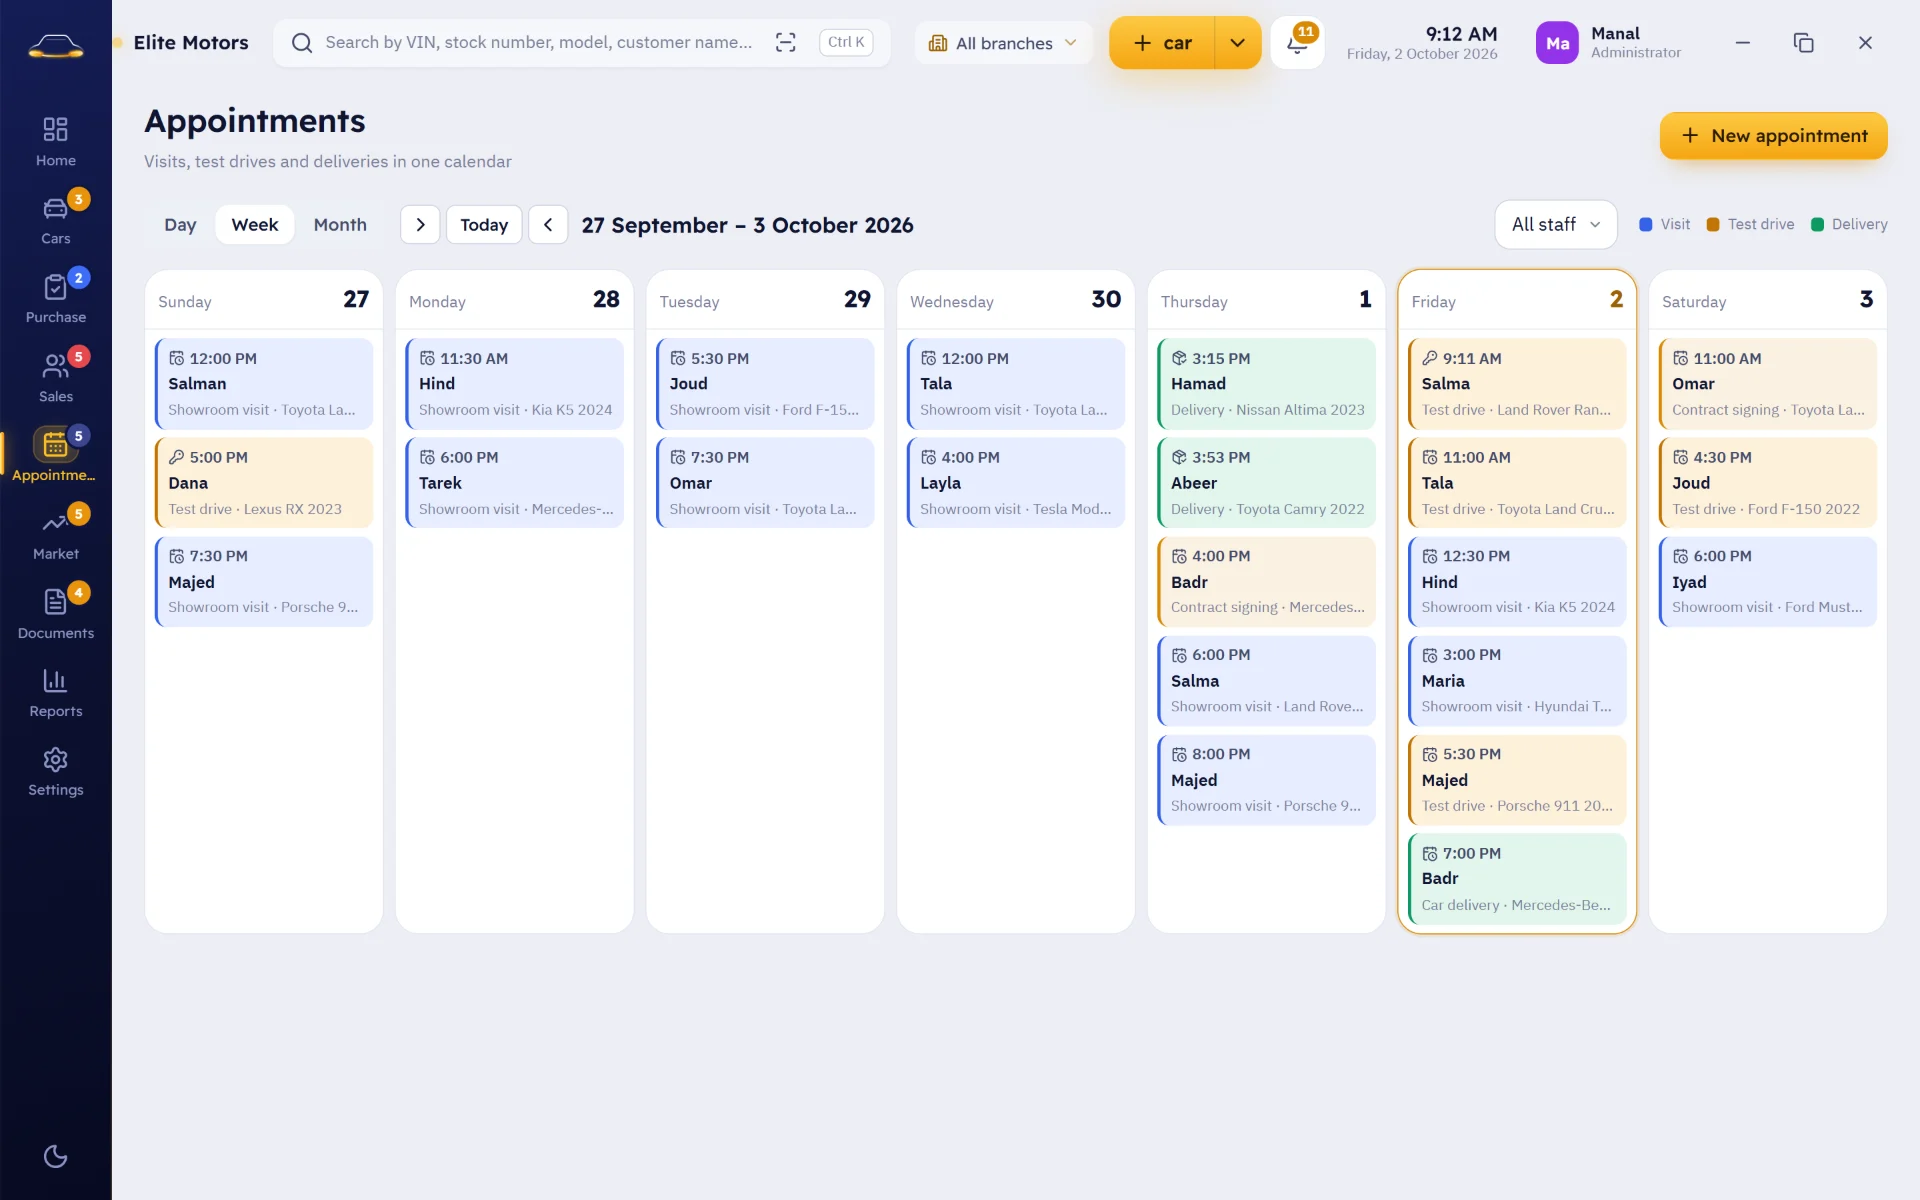Go to the next week arrow
The height and width of the screenshot is (1200, 1920).
click(x=420, y=225)
